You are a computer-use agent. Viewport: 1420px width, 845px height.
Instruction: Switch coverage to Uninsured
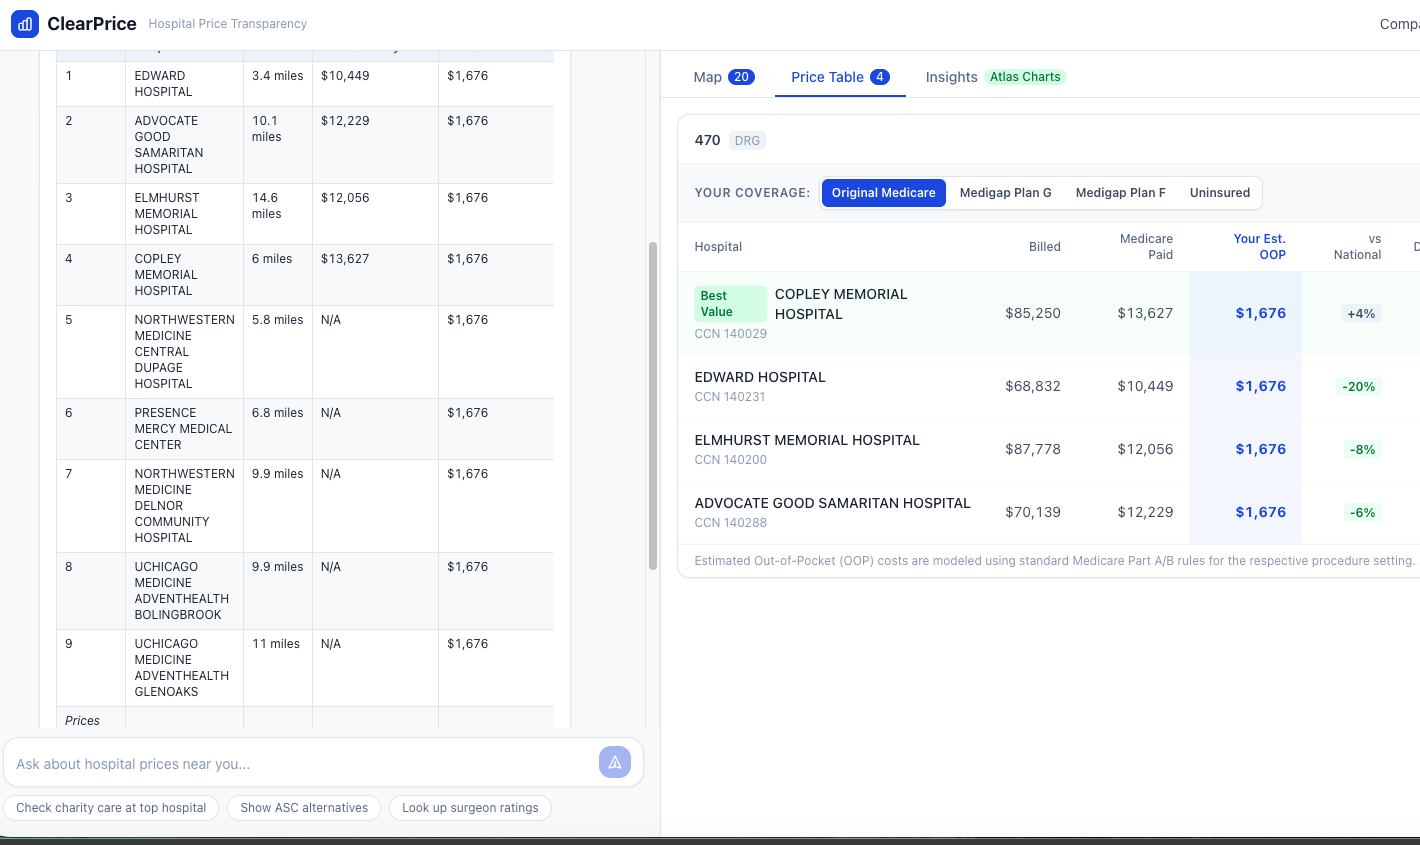tap(1220, 193)
